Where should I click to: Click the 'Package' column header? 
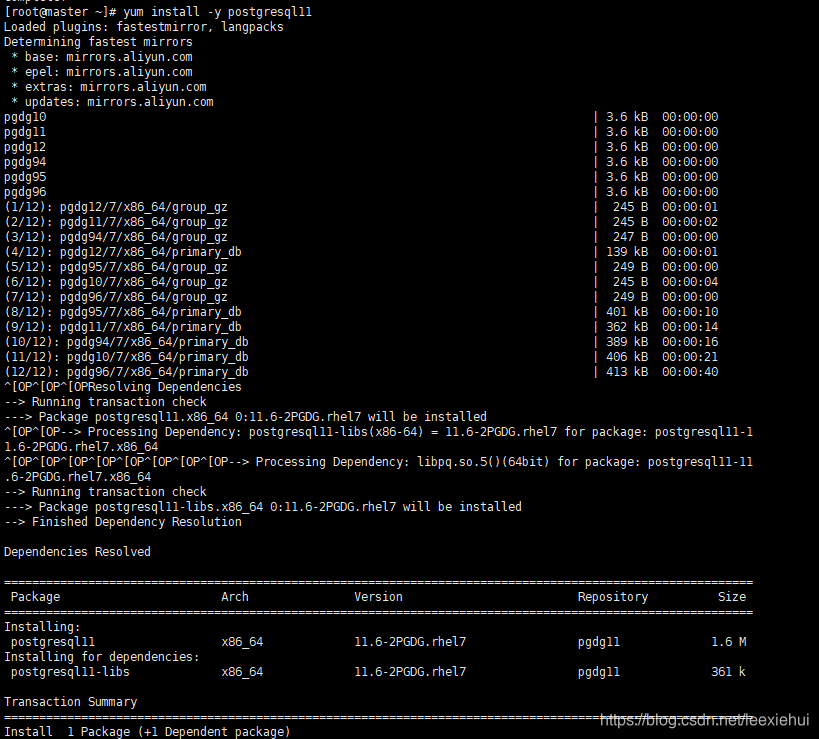(x=36, y=597)
